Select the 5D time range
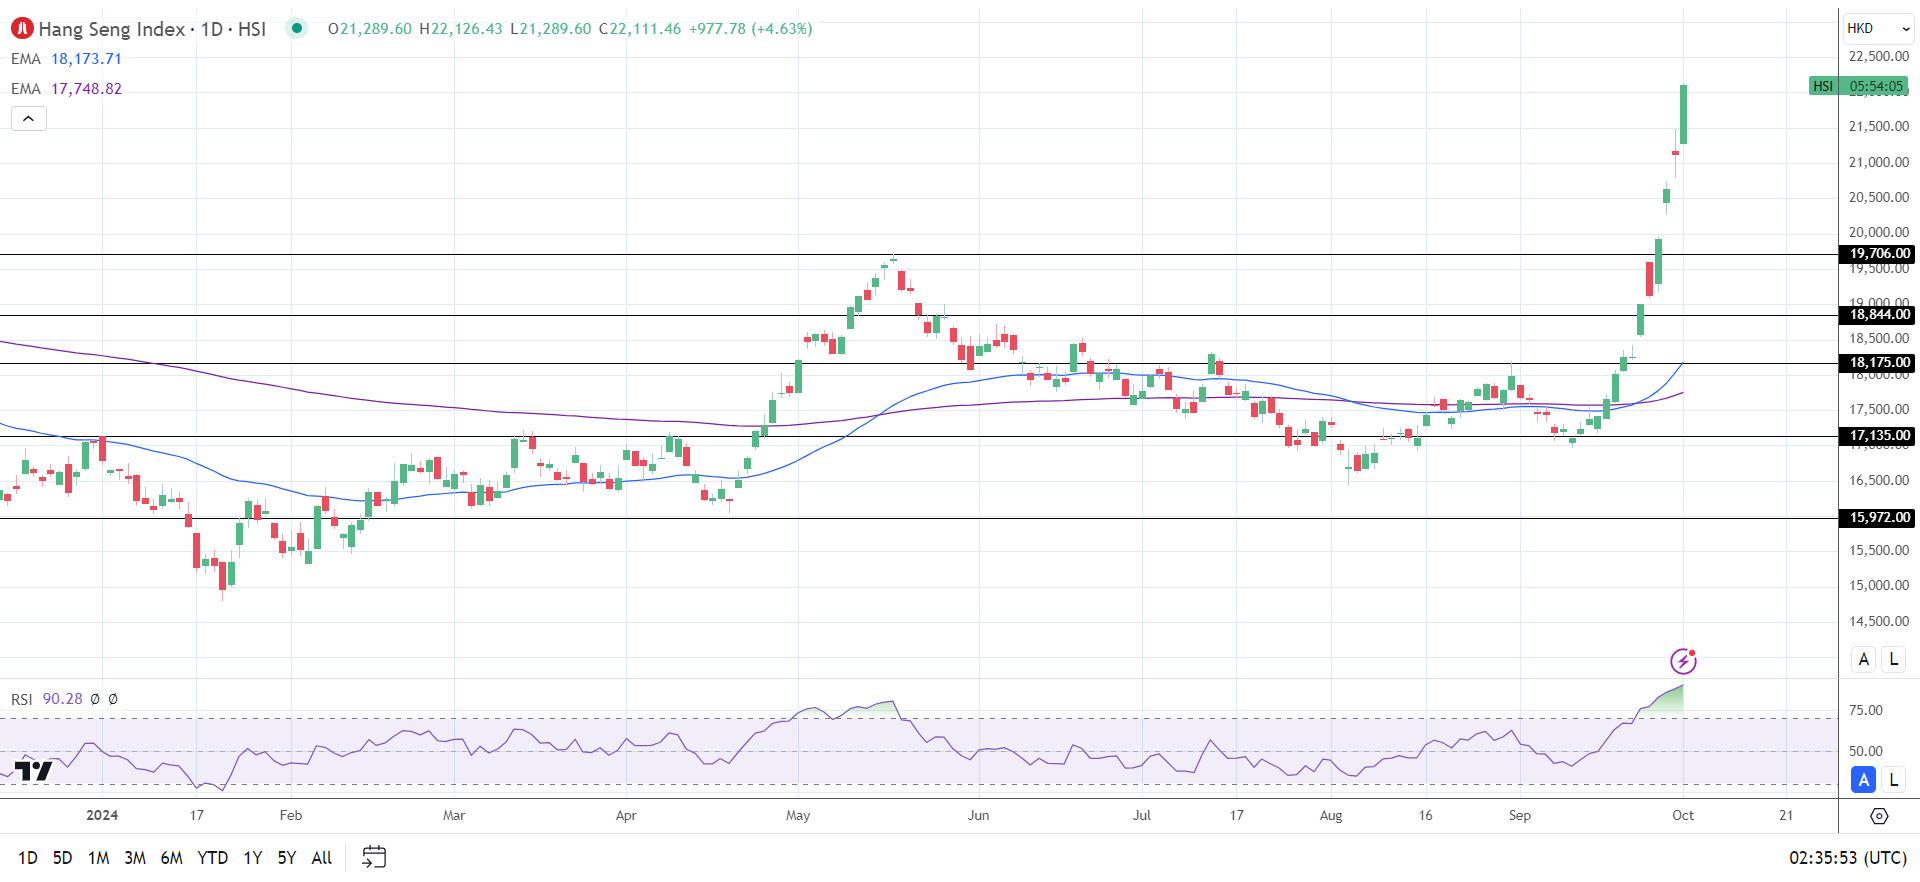Image resolution: width=1920 pixels, height=882 pixels. [x=62, y=858]
